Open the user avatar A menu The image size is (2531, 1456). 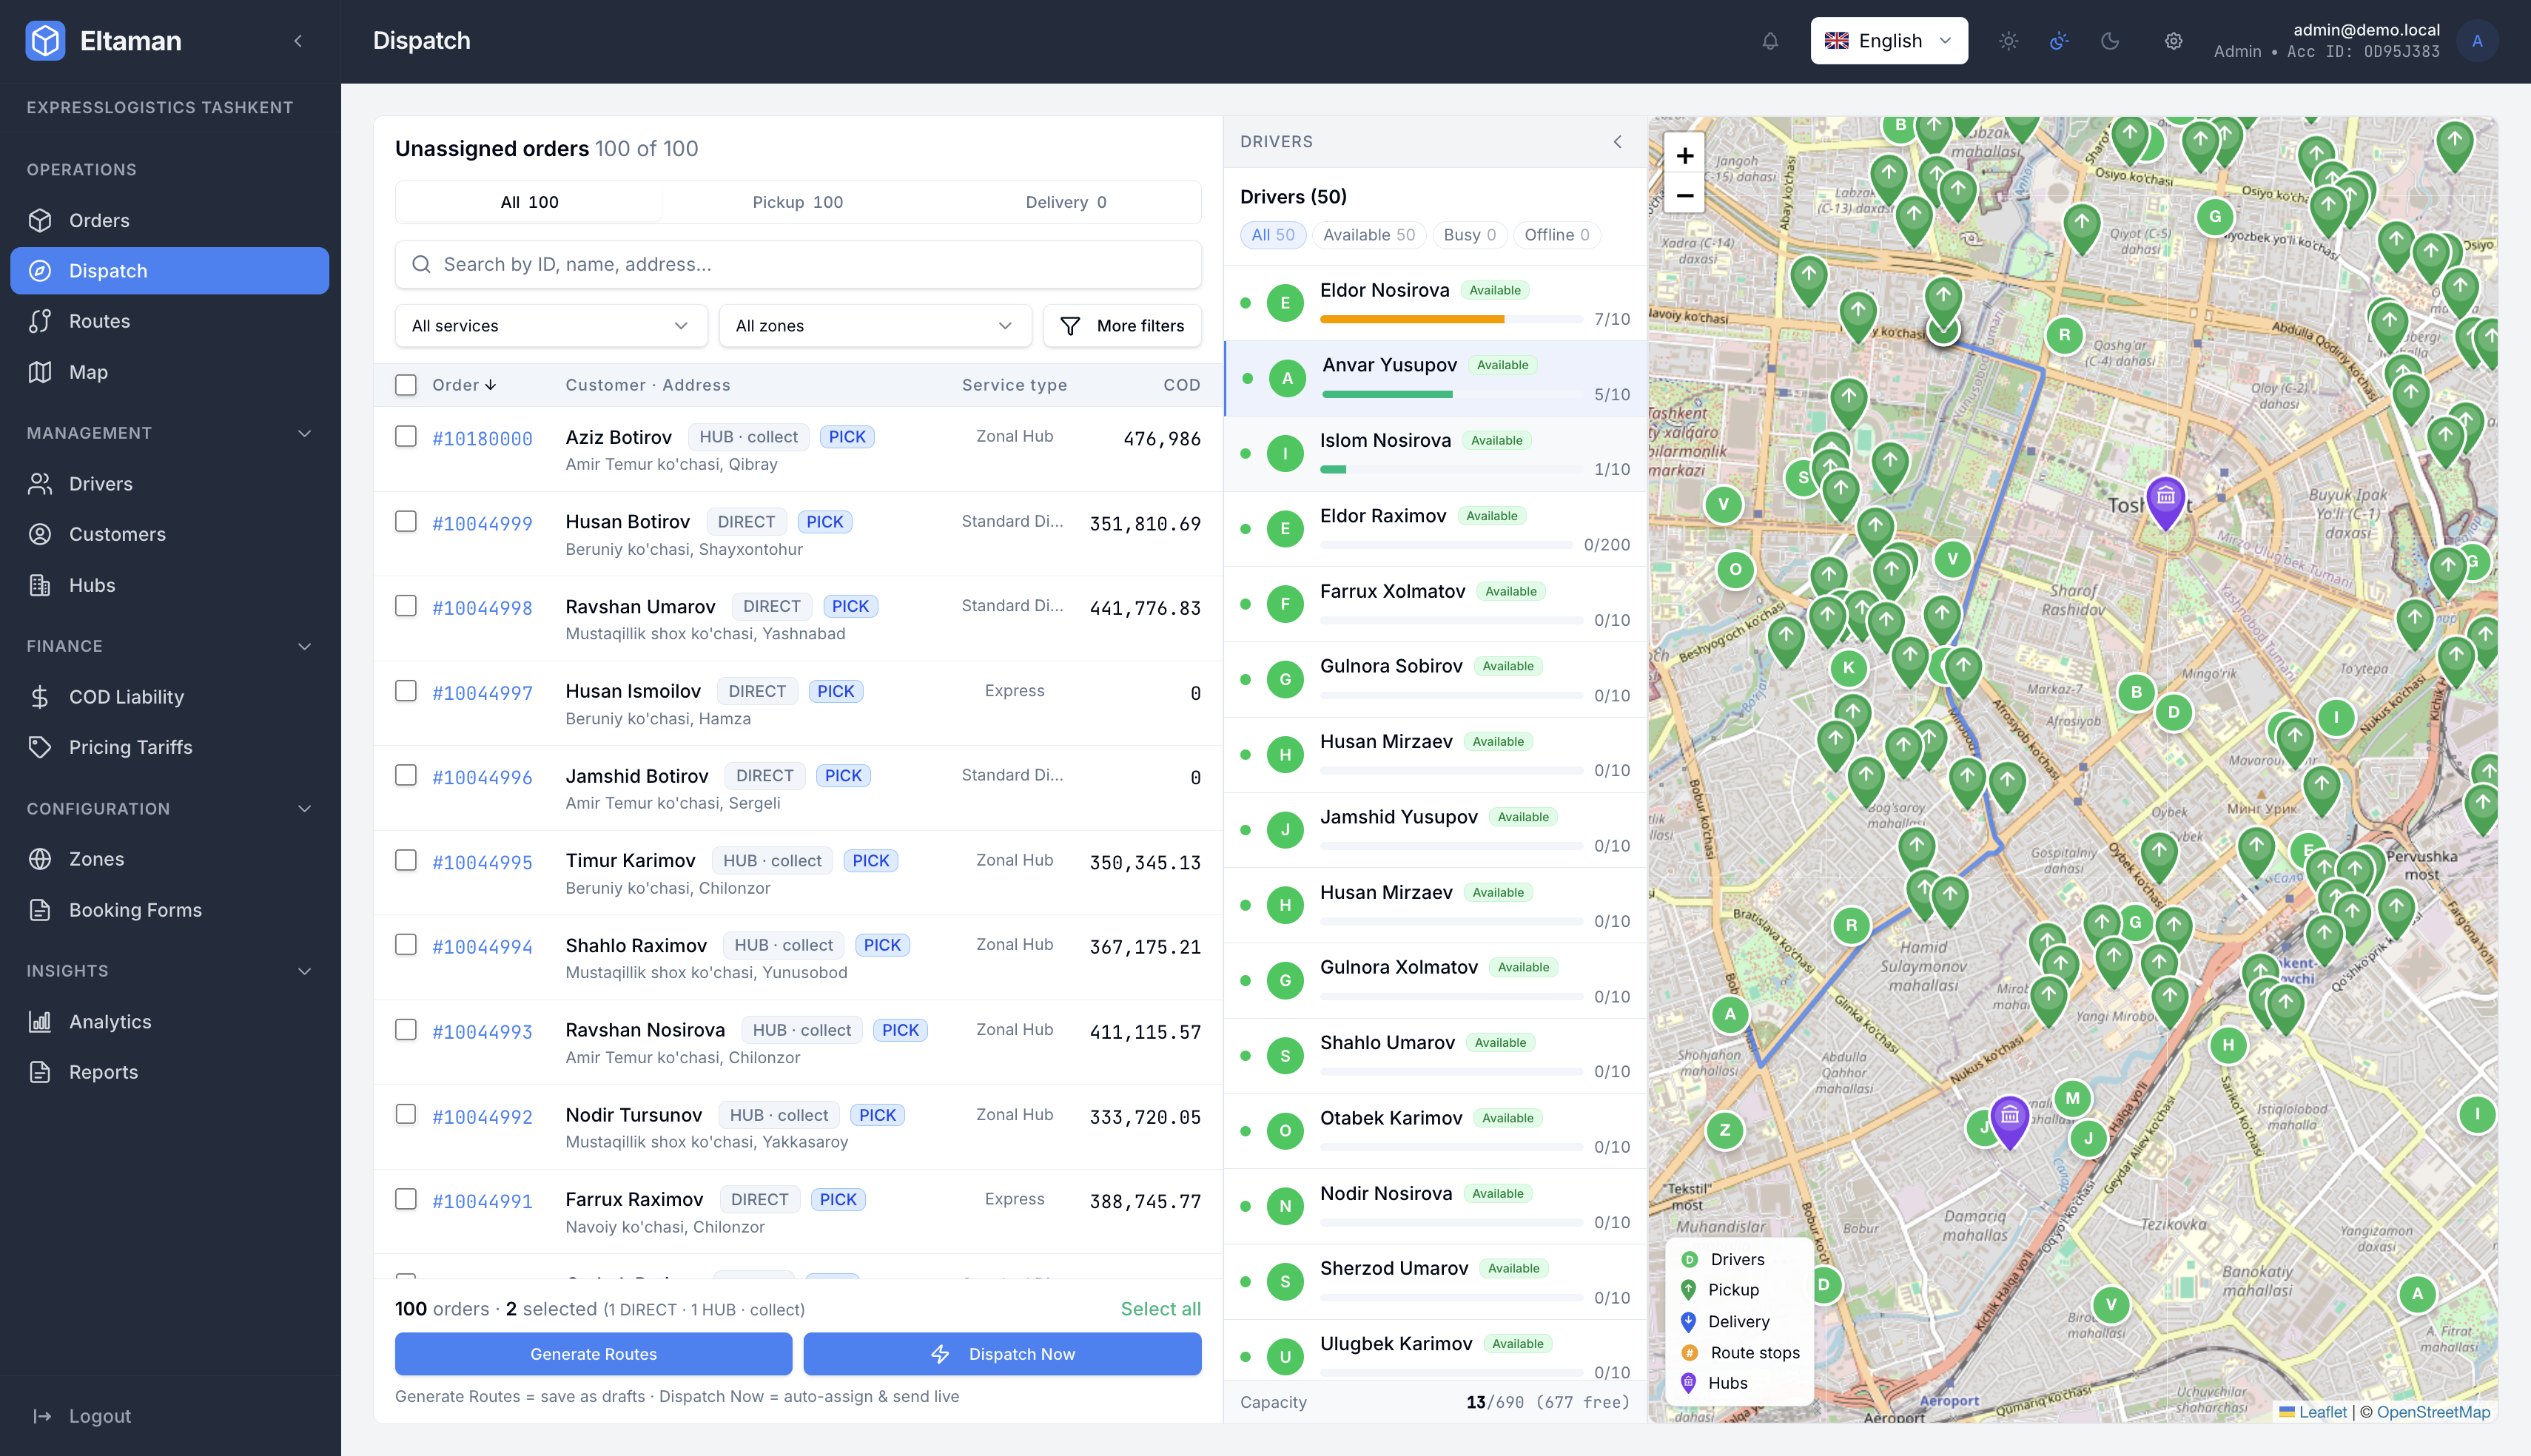(2477, 41)
